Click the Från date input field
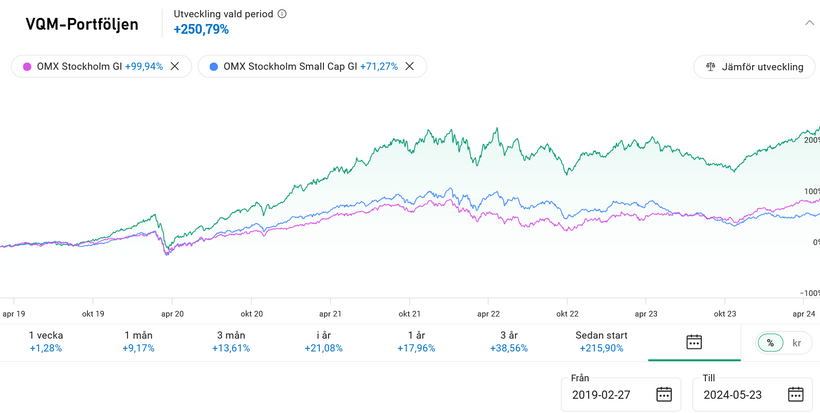Screen dimensions: 820x413 point(608,394)
